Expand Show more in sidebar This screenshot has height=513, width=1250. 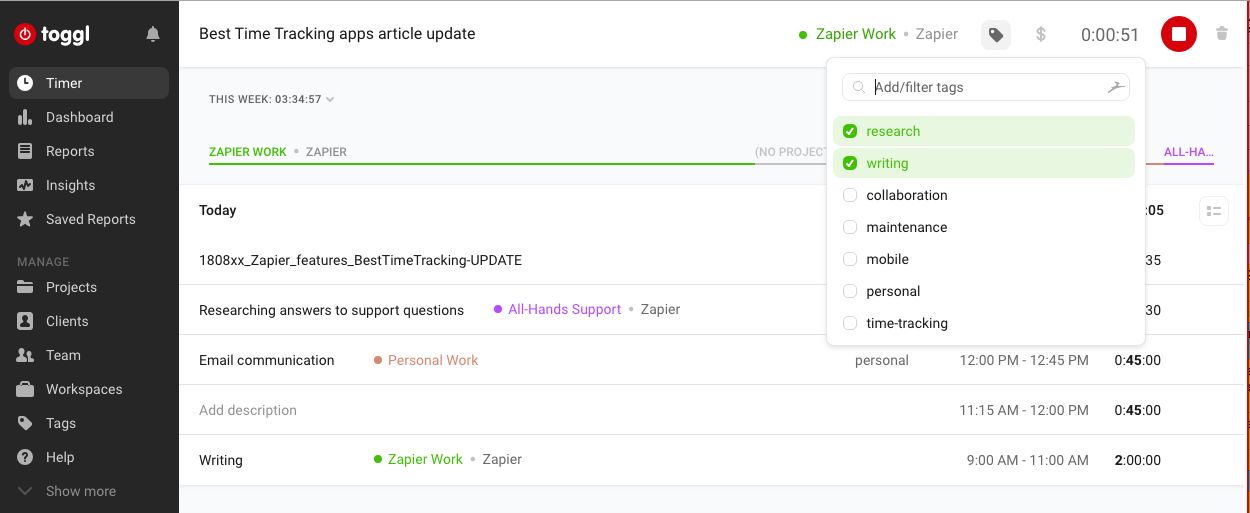coord(80,491)
